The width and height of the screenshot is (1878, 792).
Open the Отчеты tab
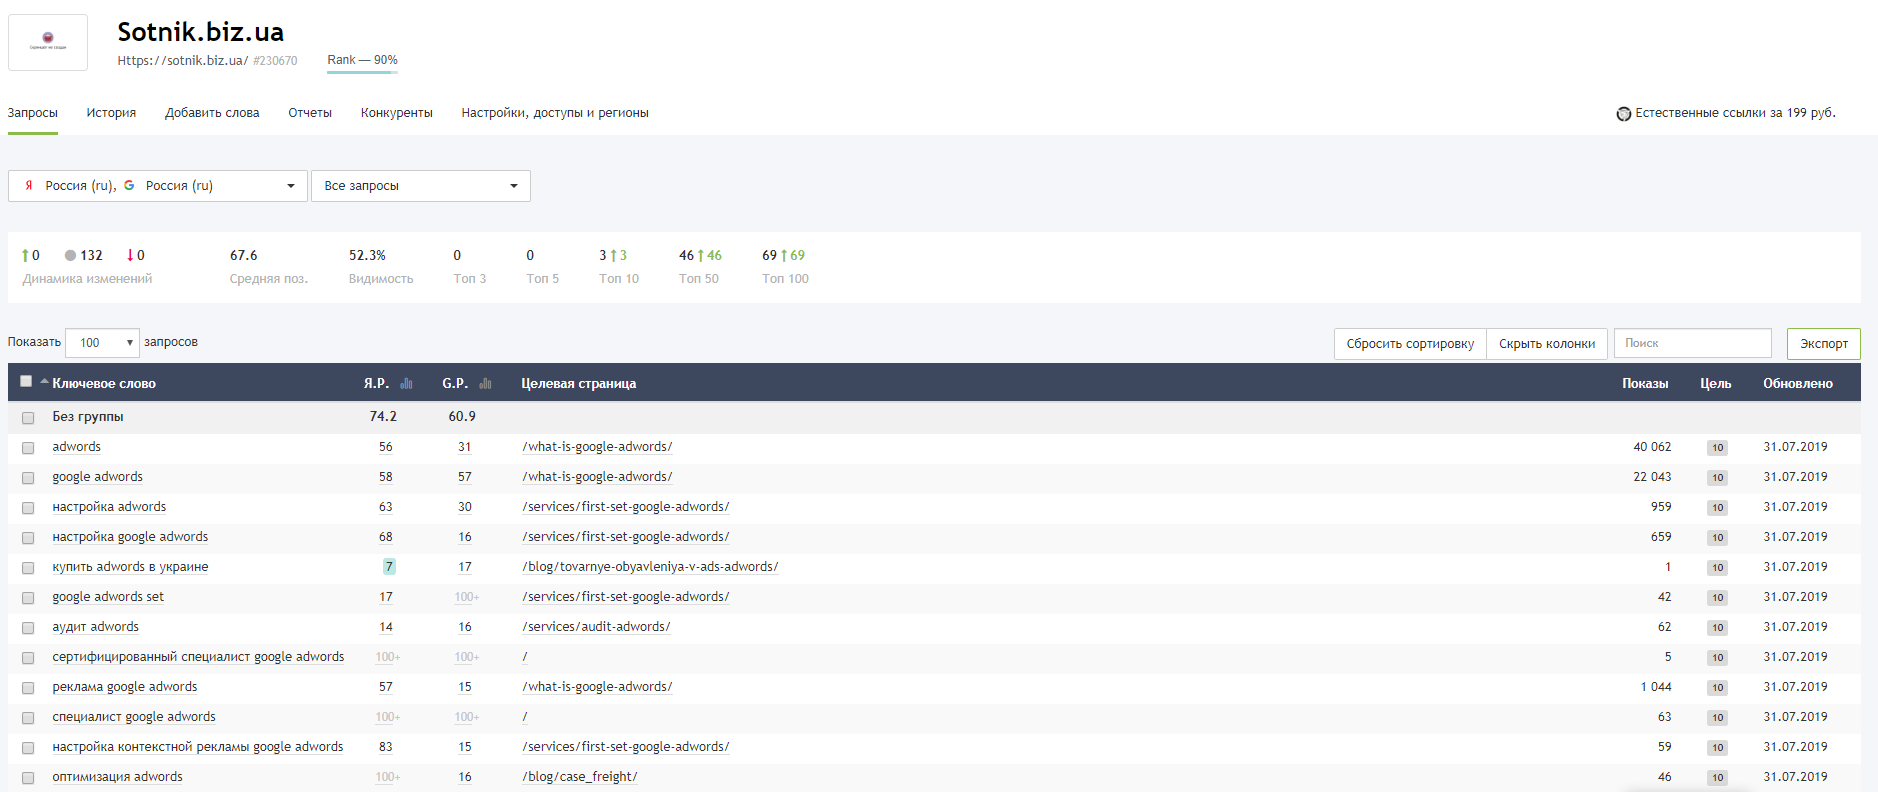click(310, 113)
